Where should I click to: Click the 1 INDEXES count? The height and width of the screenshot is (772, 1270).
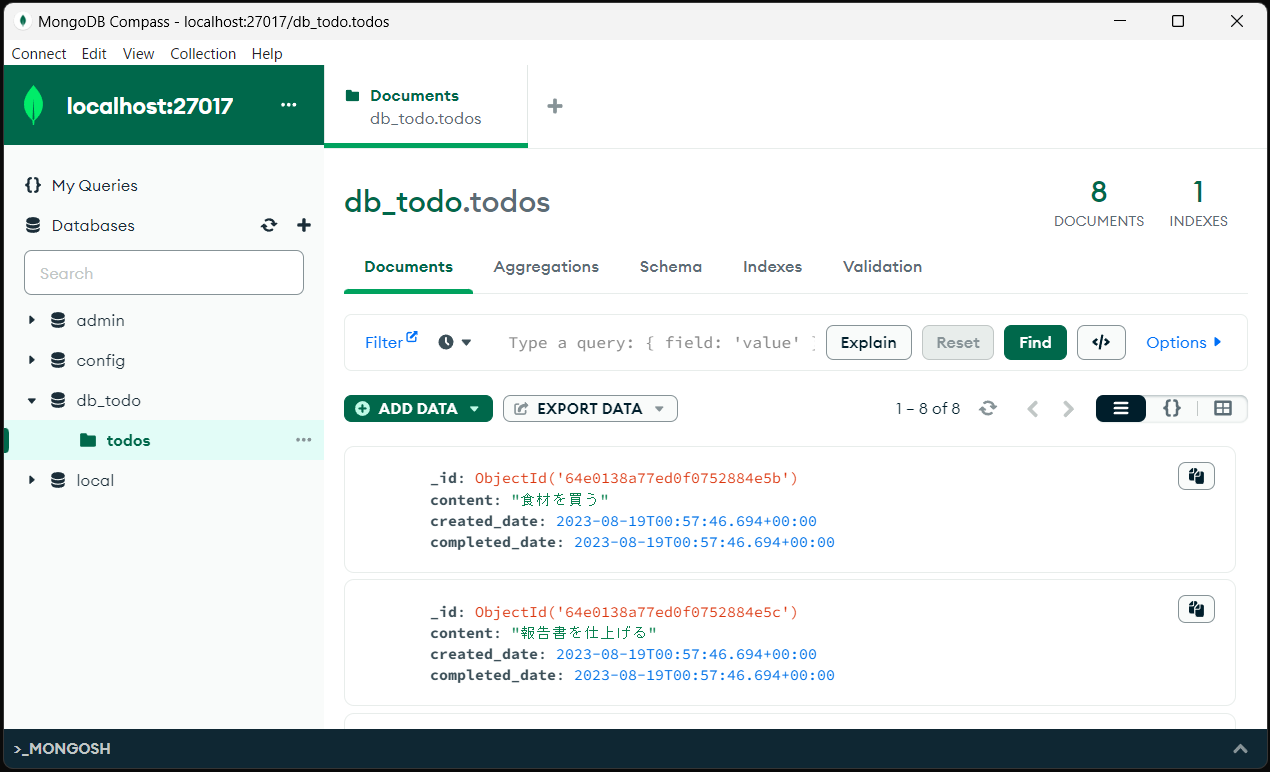click(x=1198, y=203)
